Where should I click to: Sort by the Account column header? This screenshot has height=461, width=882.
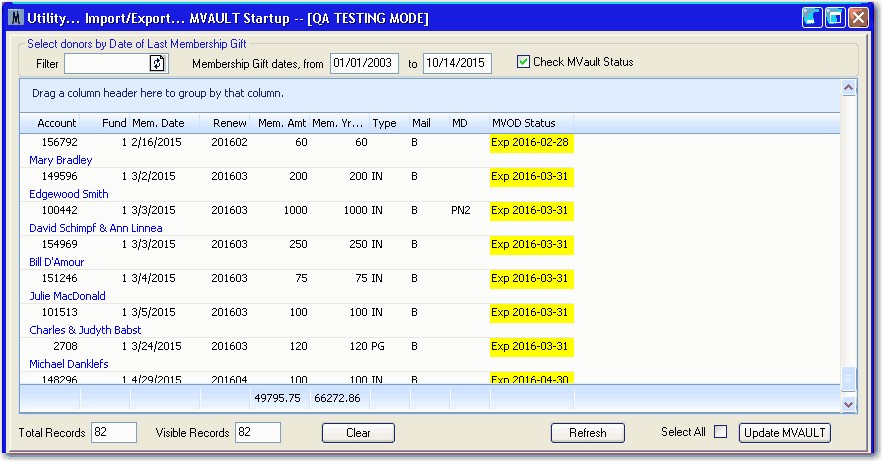(51, 123)
